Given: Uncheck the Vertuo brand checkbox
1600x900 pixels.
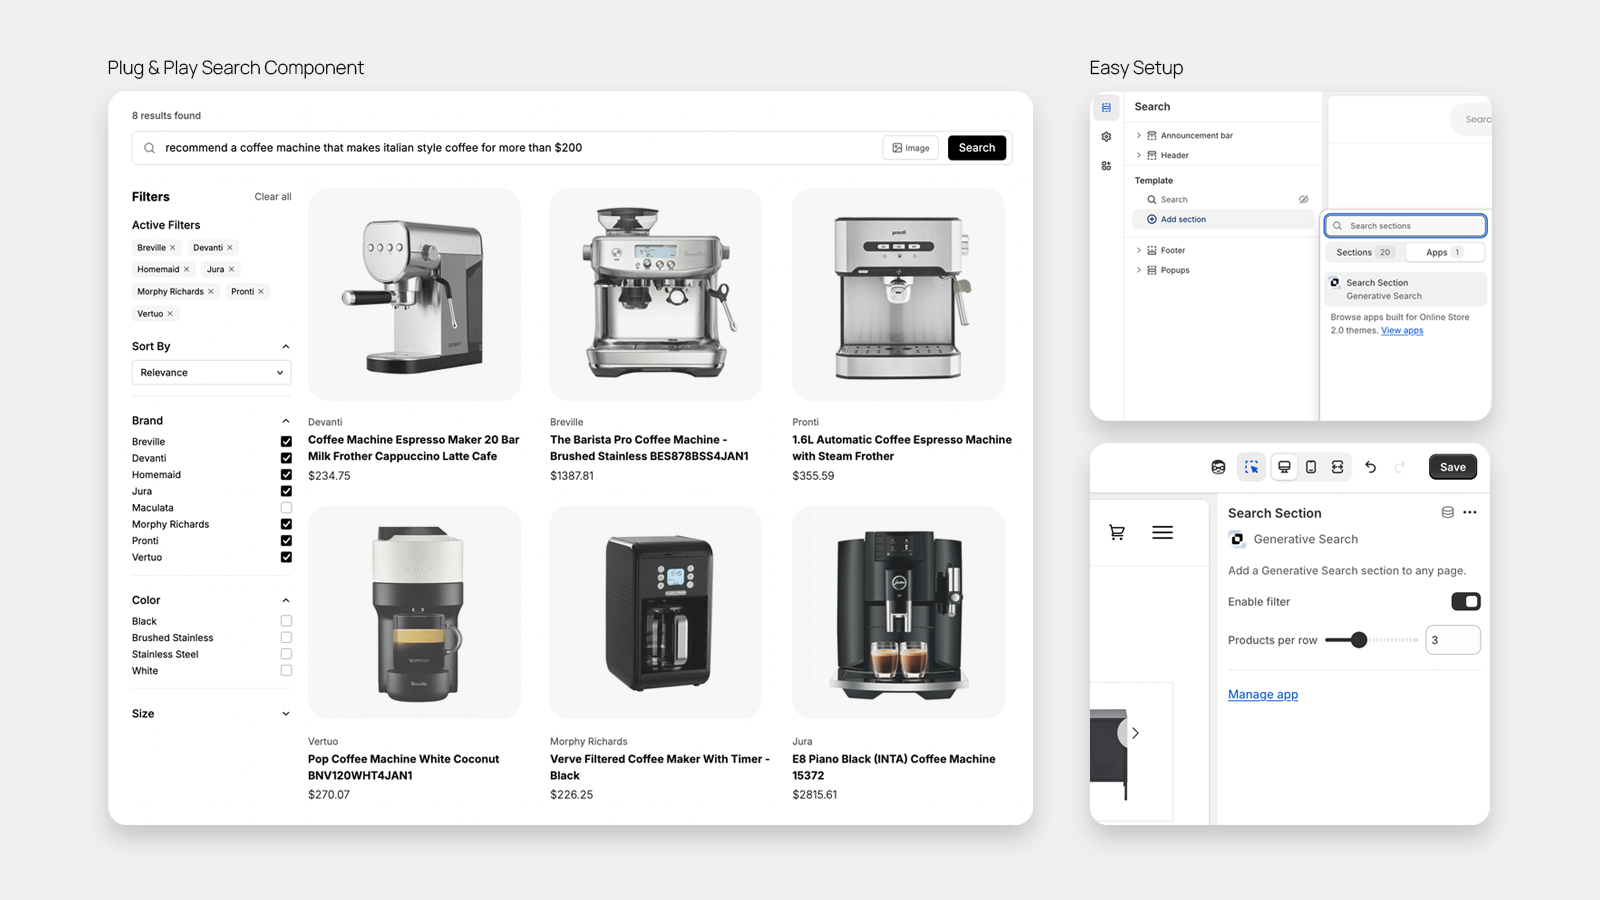Looking at the screenshot, I should click(286, 557).
